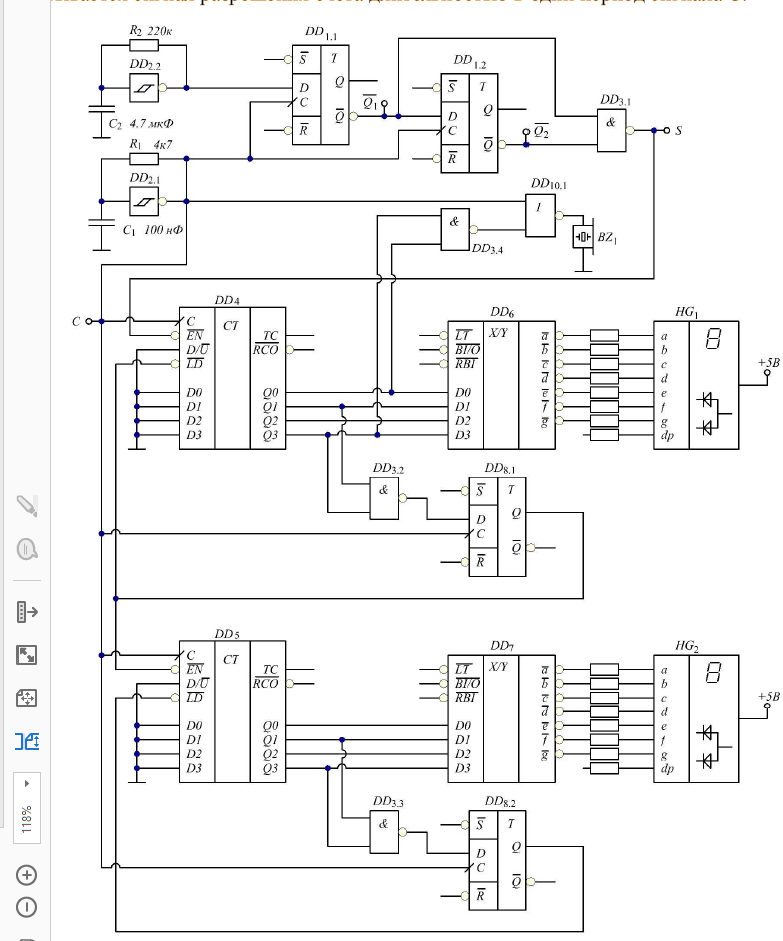Click the HG1 display label

(x=686, y=312)
